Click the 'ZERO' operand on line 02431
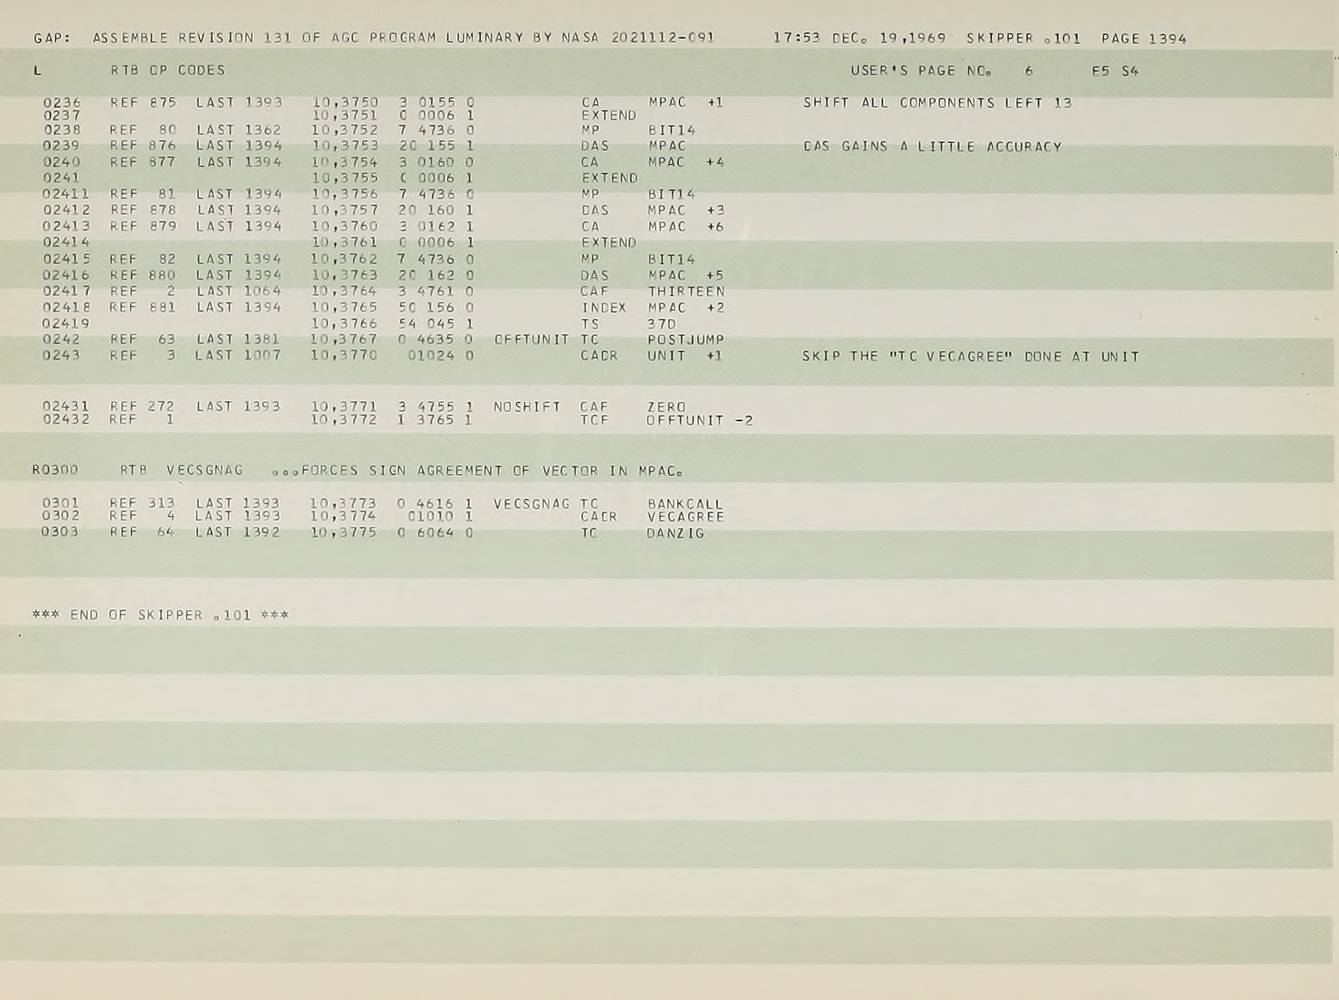 (x=666, y=407)
